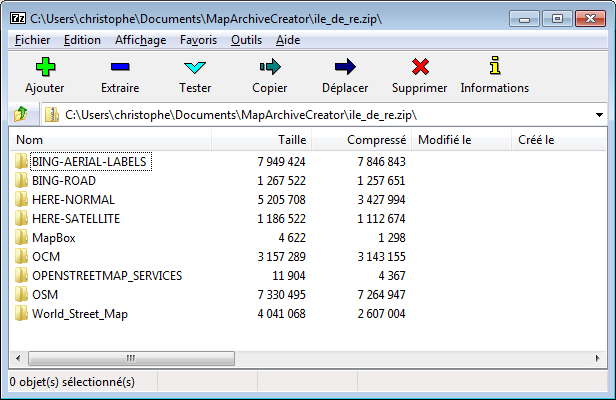616x400 pixels.
Task: Click the Copier arrow icon
Action: (270, 67)
